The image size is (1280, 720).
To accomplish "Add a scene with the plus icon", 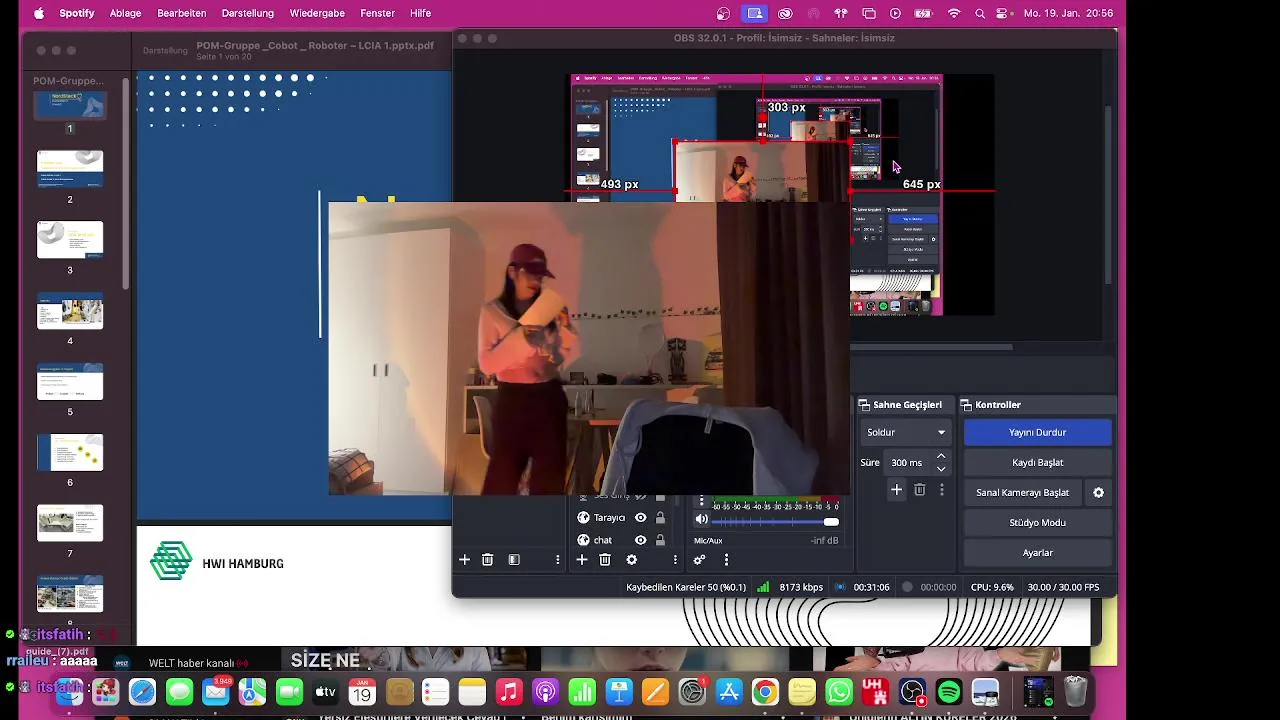I will (x=464, y=560).
